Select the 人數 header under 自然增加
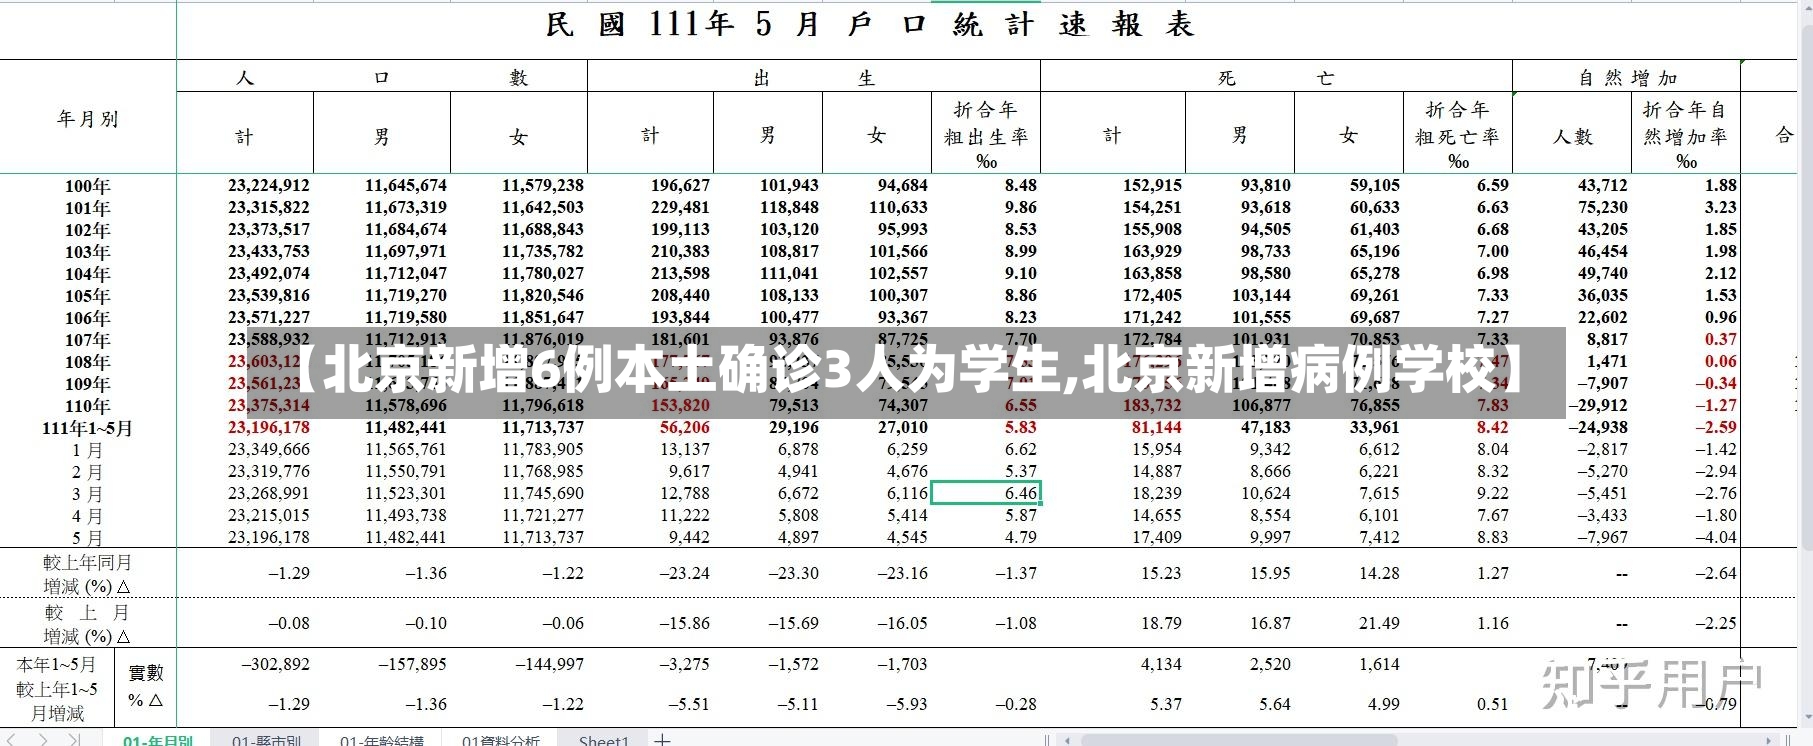Screen dimensions: 1813x746 click(1572, 136)
